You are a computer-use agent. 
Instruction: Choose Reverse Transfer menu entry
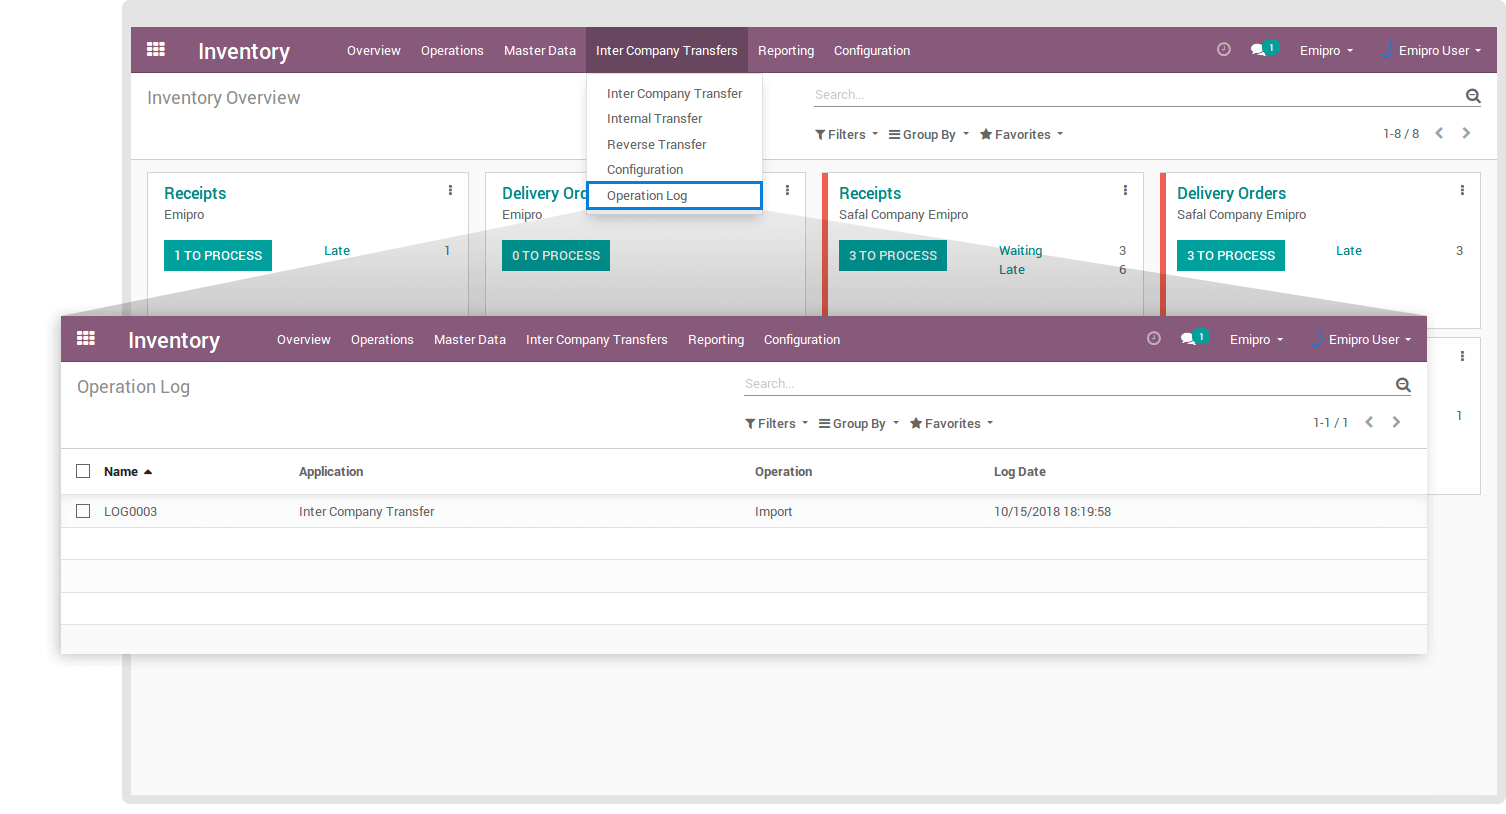[x=656, y=145]
